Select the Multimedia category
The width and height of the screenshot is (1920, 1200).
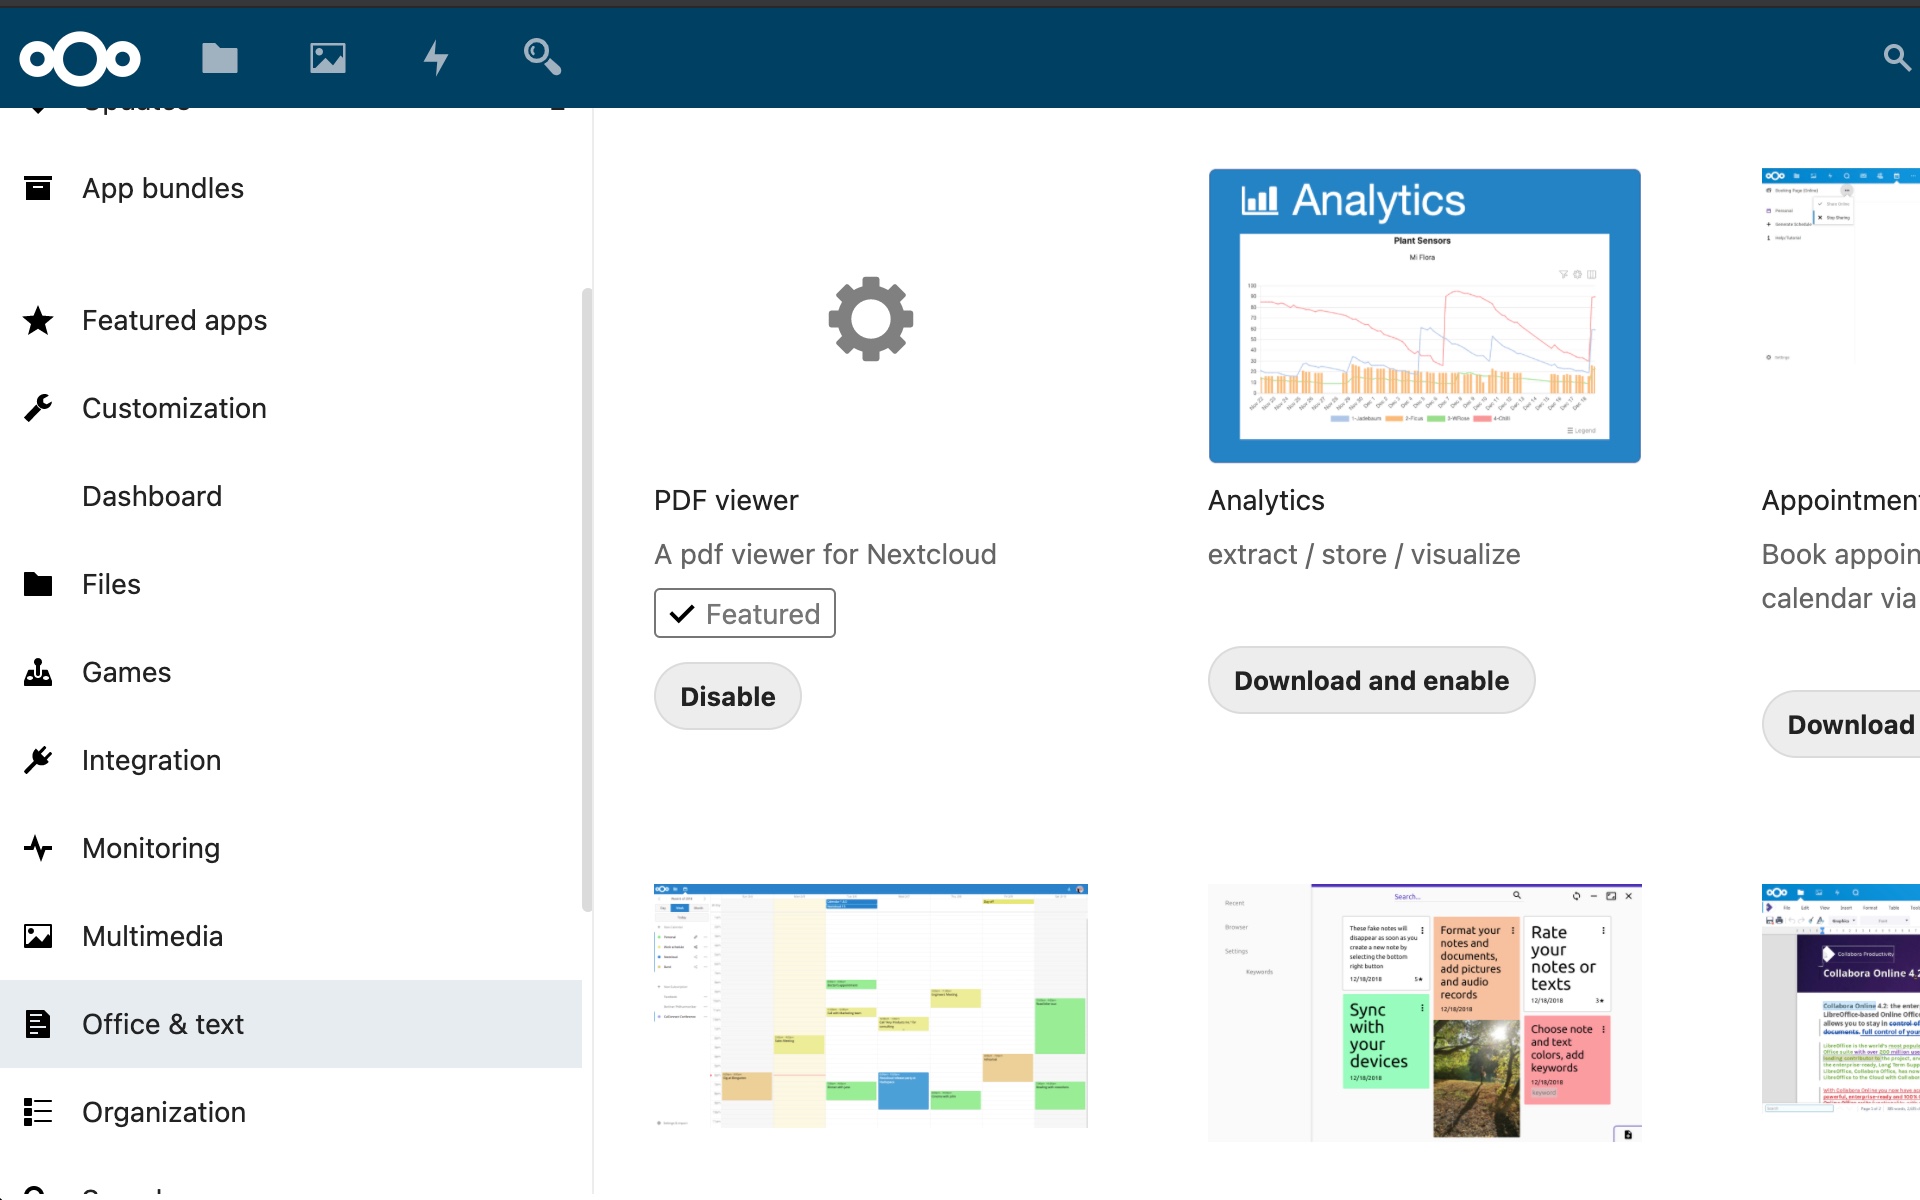tap(291, 936)
